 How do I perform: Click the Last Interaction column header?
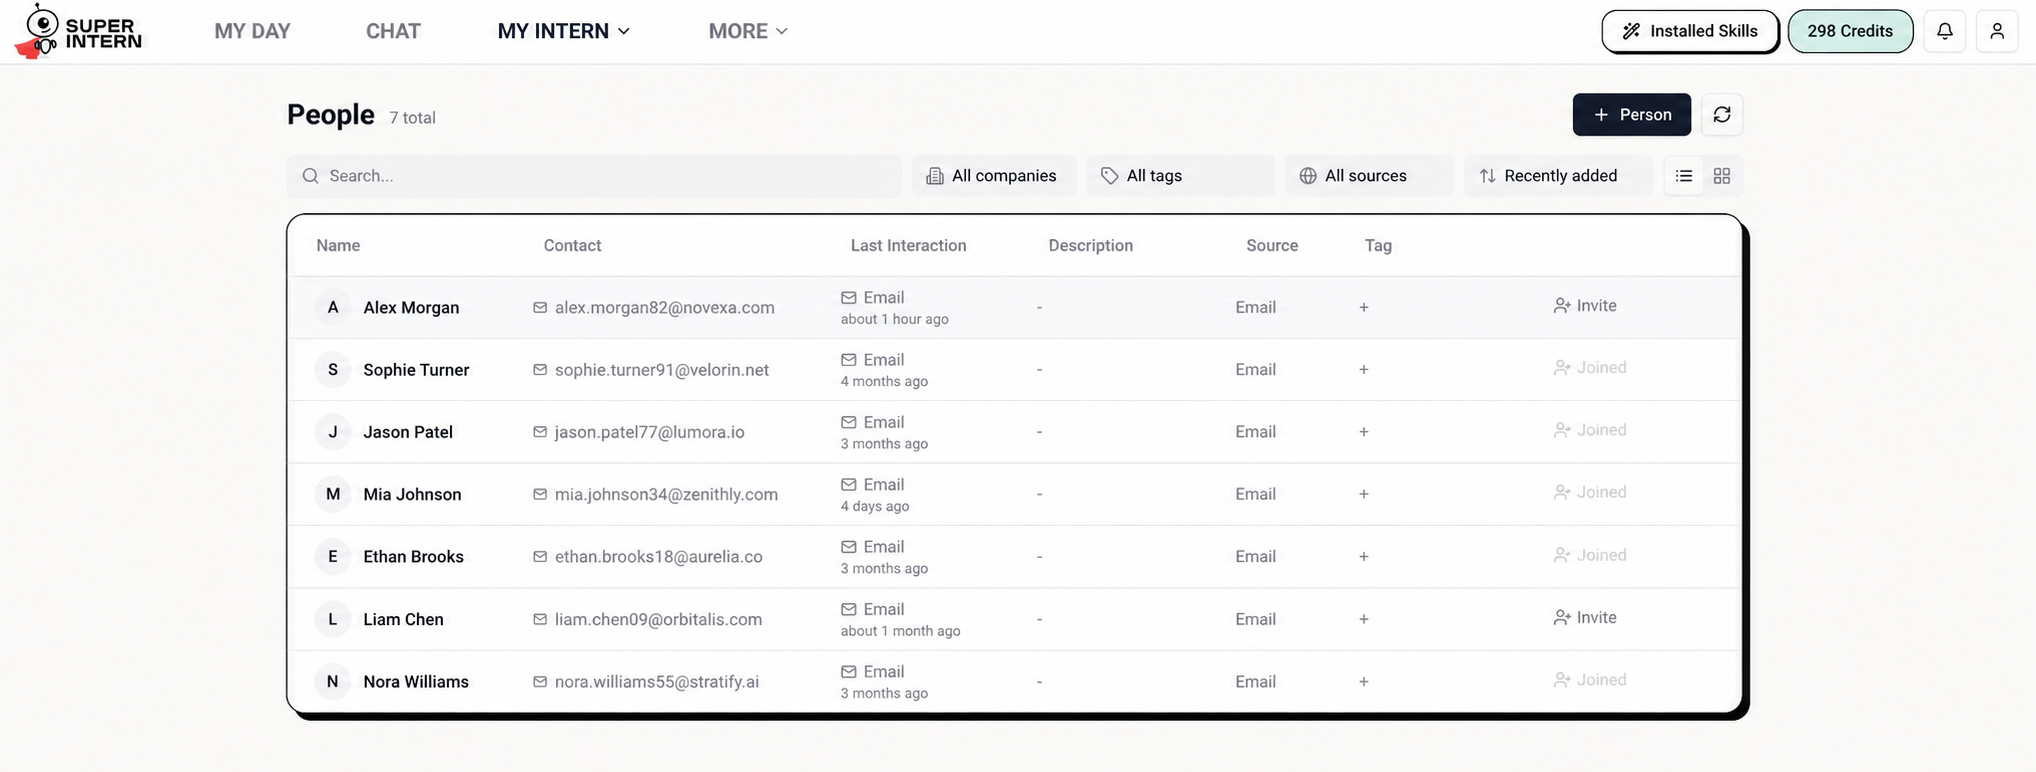coord(908,246)
